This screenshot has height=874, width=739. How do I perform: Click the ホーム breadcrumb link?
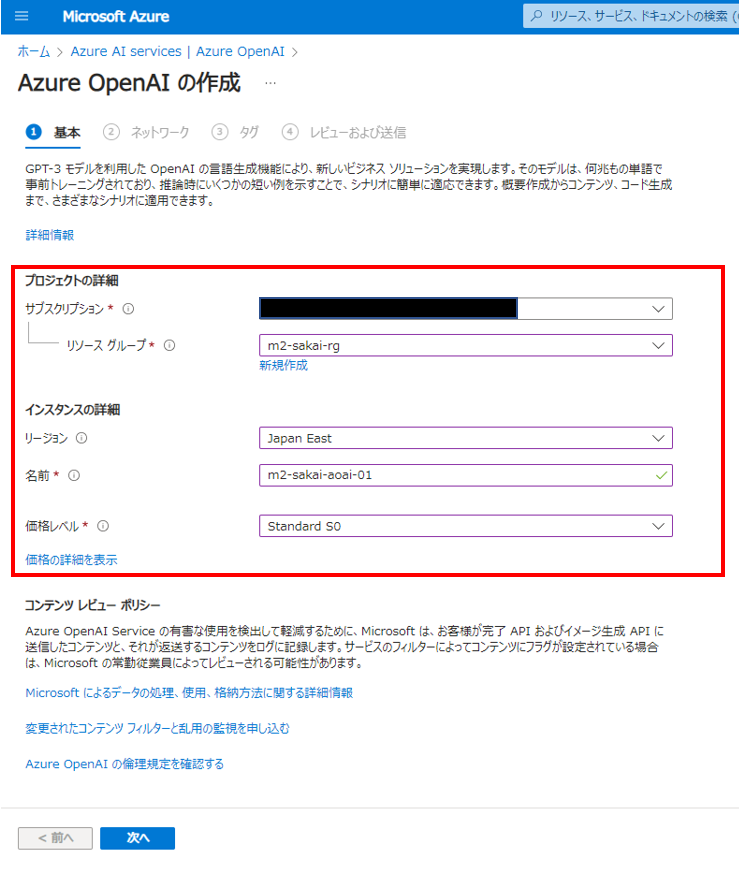click(33, 52)
